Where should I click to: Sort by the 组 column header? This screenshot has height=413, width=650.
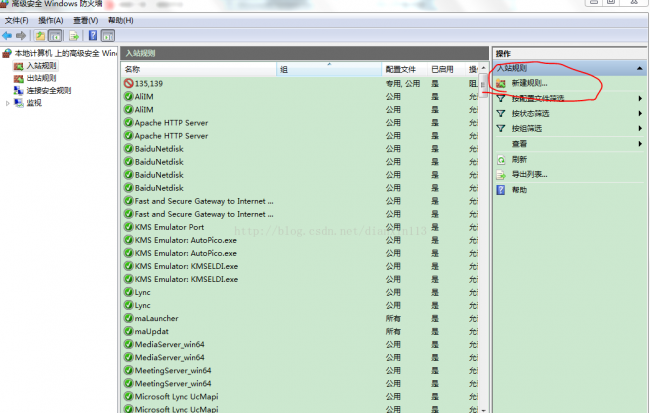pyautogui.click(x=329, y=69)
